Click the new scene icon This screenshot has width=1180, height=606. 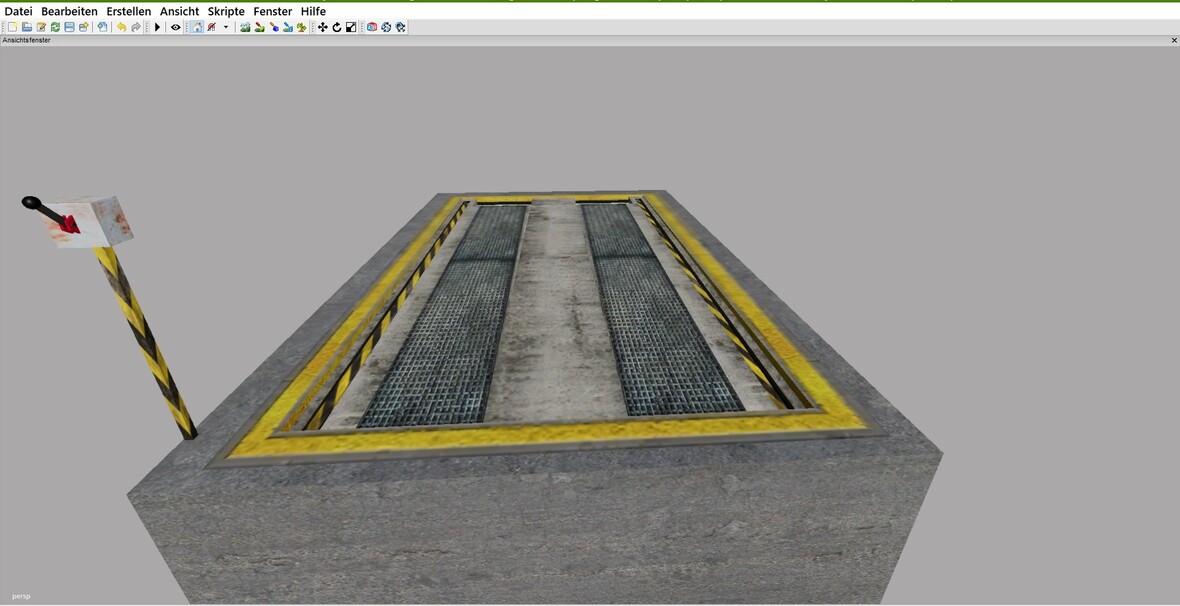12,27
